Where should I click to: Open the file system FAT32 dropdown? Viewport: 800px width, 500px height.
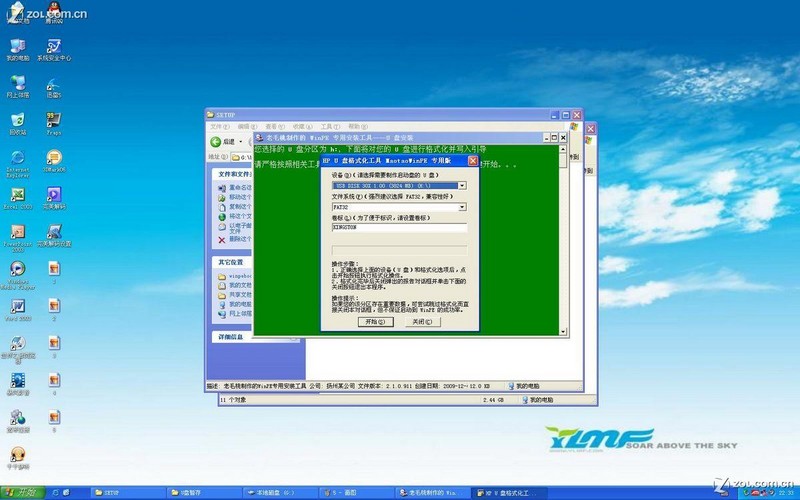point(462,207)
